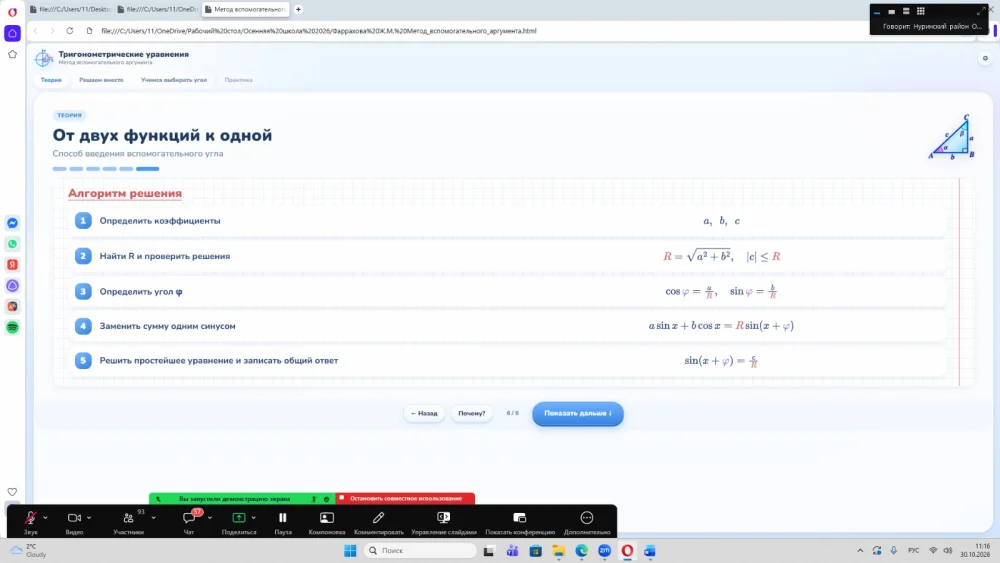The height and width of the screenshot is (563, 1000).
Task: Open the Практика tab
Action: [239, 80]
